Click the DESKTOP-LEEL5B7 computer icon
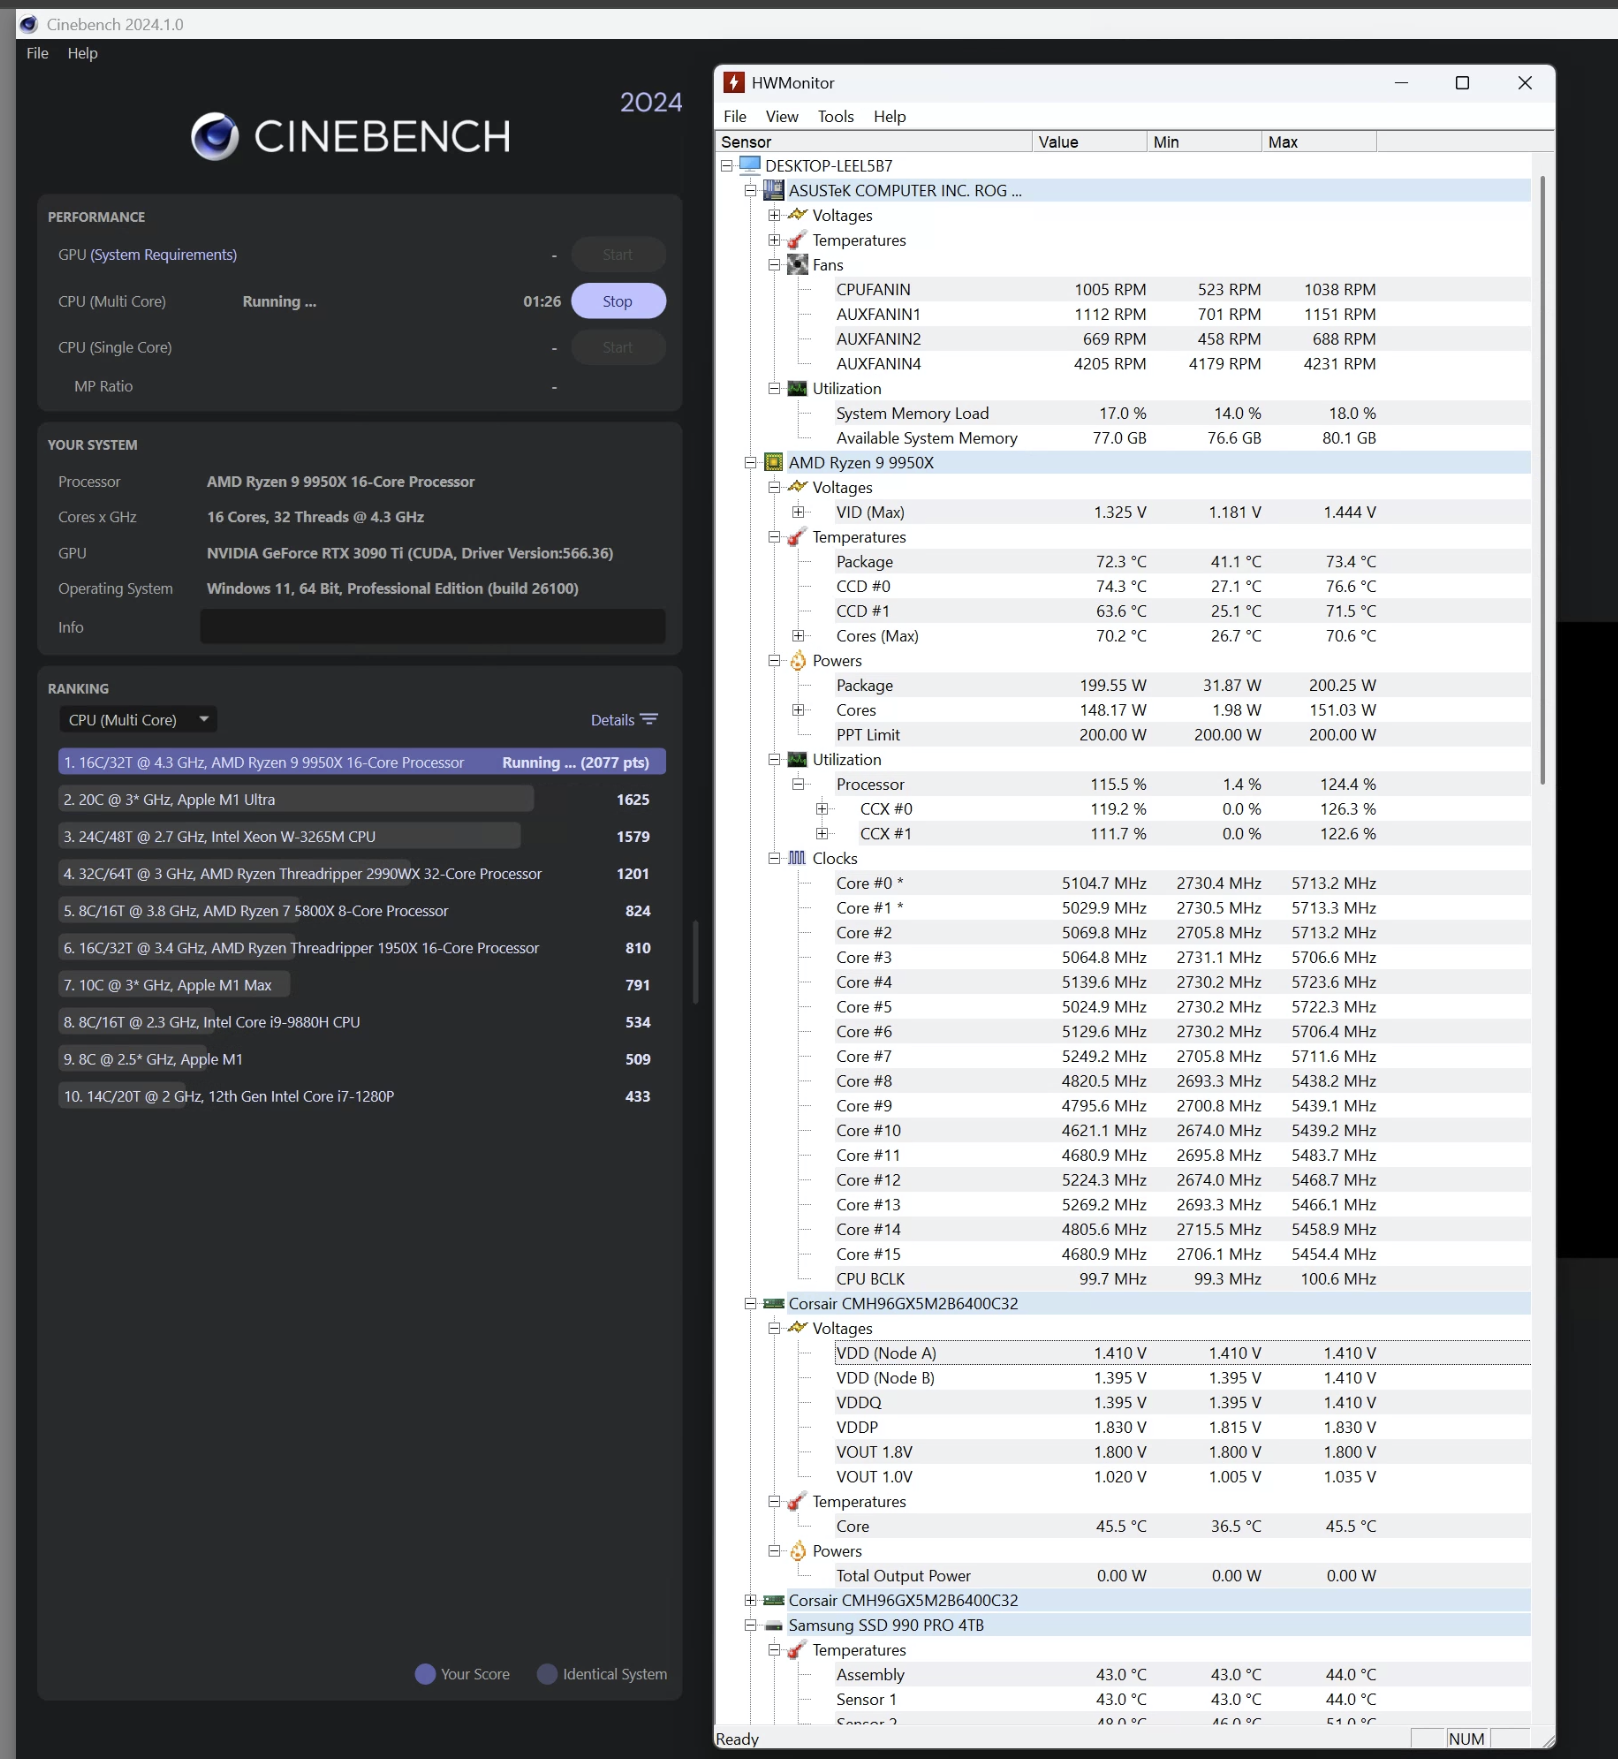 750,165
